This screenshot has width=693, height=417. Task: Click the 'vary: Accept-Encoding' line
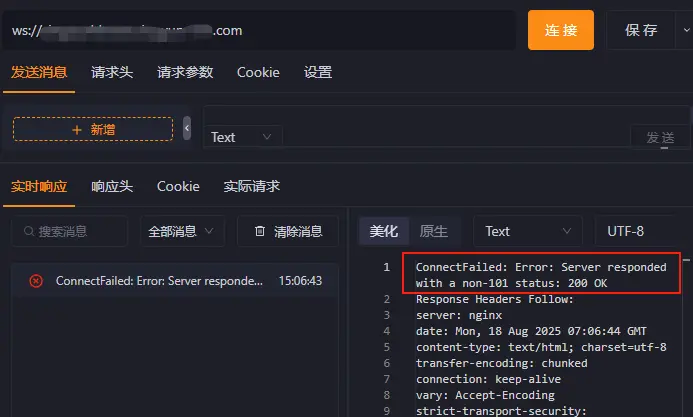pyautogui.click(x=485, y=394)
